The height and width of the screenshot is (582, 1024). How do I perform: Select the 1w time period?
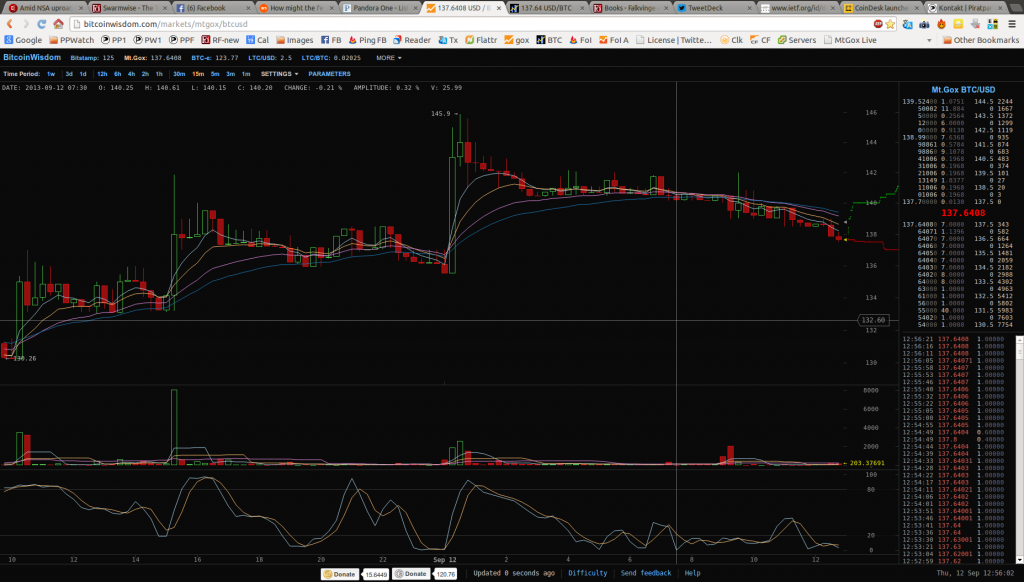[51, 74]
